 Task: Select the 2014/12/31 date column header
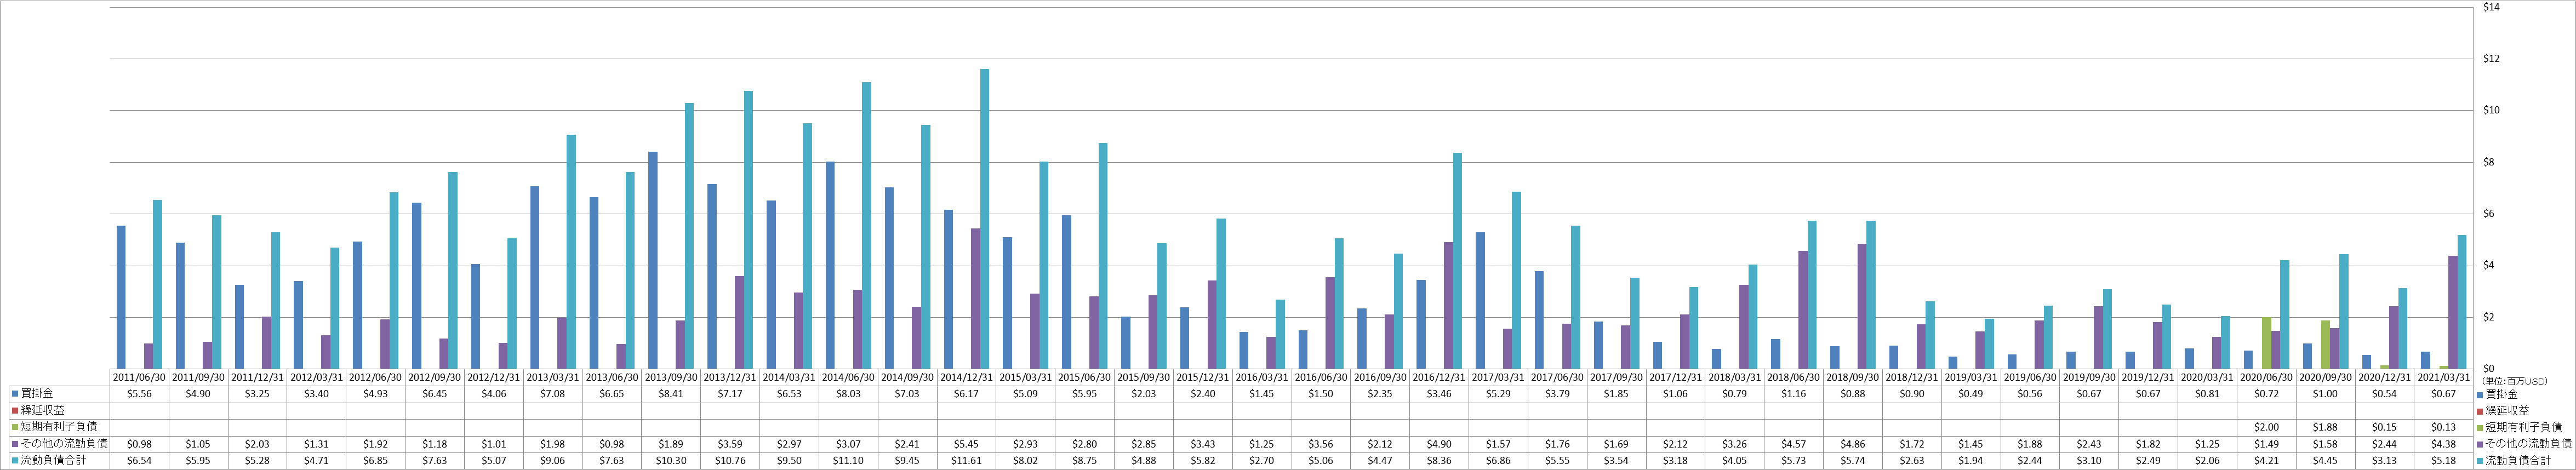pos(966,378)
